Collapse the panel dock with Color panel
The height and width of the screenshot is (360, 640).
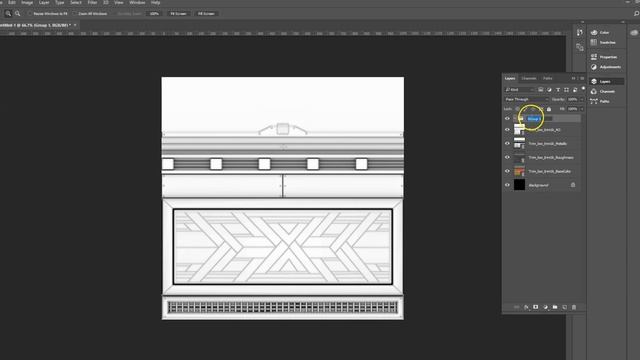[x=623, y=22]
